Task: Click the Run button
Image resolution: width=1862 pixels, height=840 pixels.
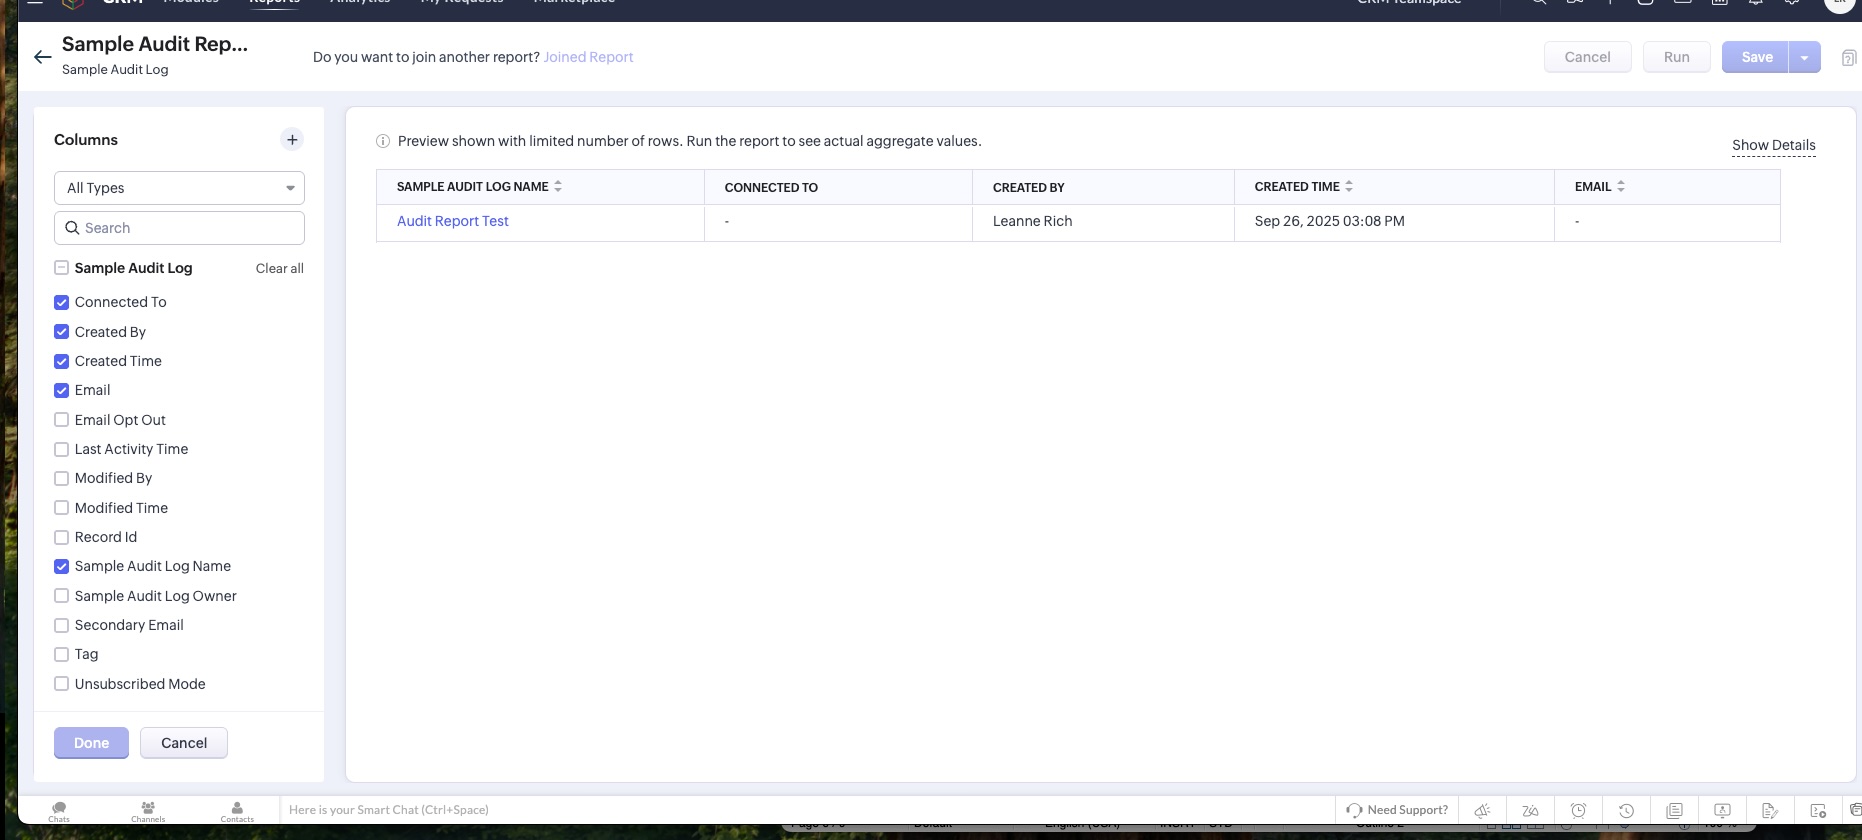Action: click(x=1677, y=57)
